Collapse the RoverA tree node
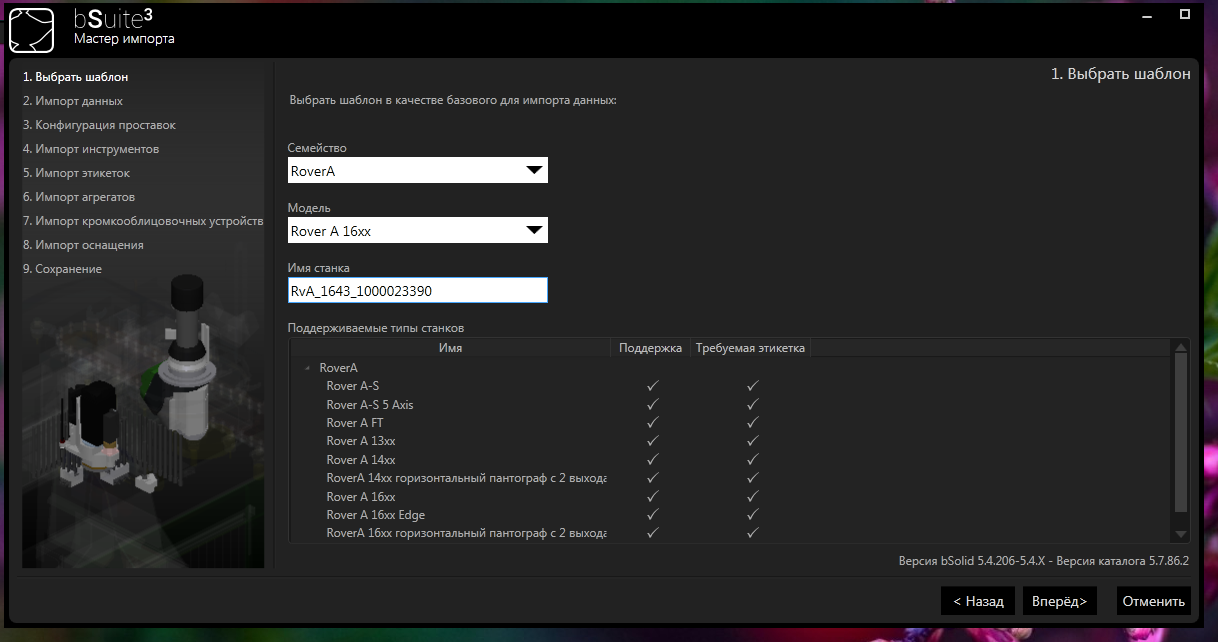 coord(307,368)
